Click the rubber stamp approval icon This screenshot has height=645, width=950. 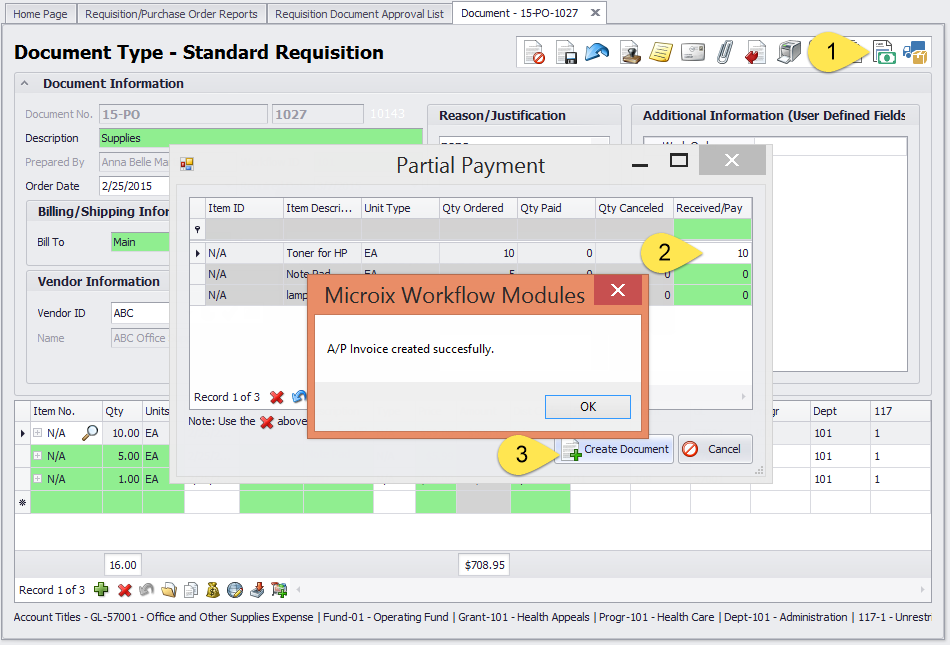[x=630, y=53]
